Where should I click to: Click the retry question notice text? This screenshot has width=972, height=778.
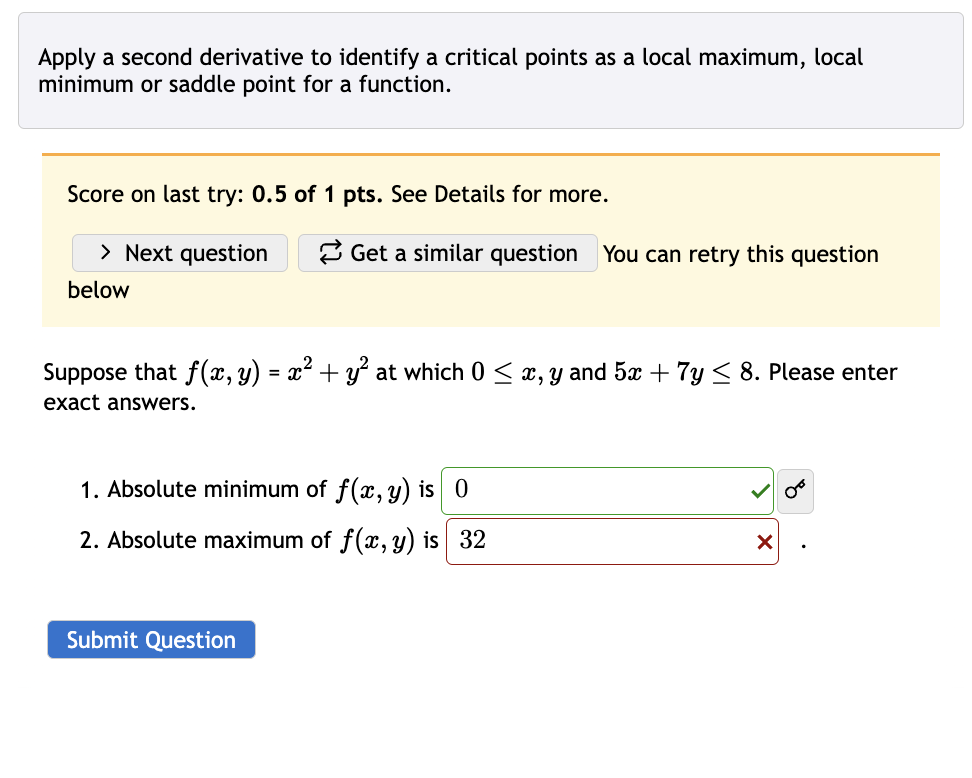click(740, 255)
